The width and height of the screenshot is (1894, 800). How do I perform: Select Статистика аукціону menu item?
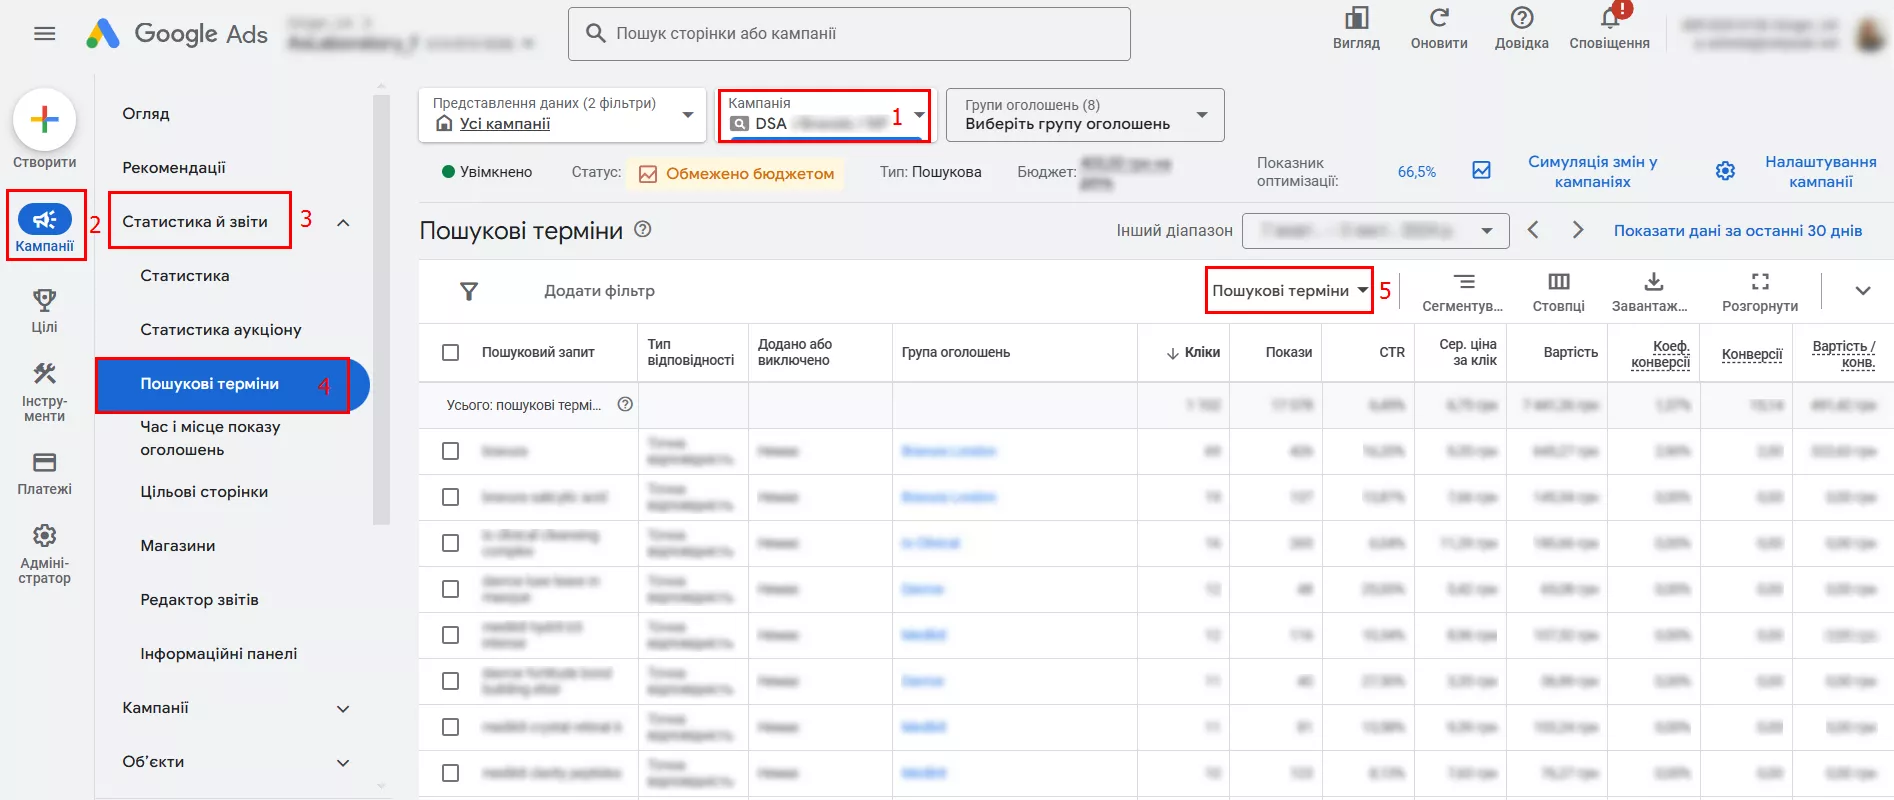point(221,329)
